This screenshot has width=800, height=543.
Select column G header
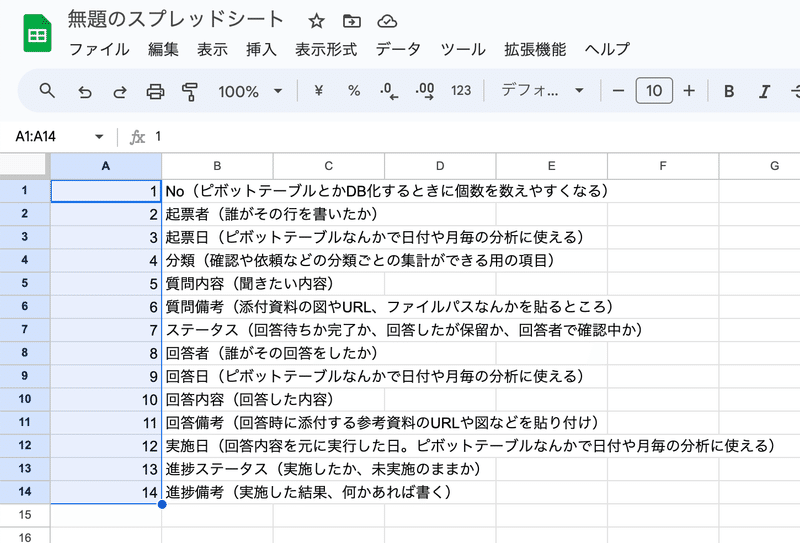760,166
